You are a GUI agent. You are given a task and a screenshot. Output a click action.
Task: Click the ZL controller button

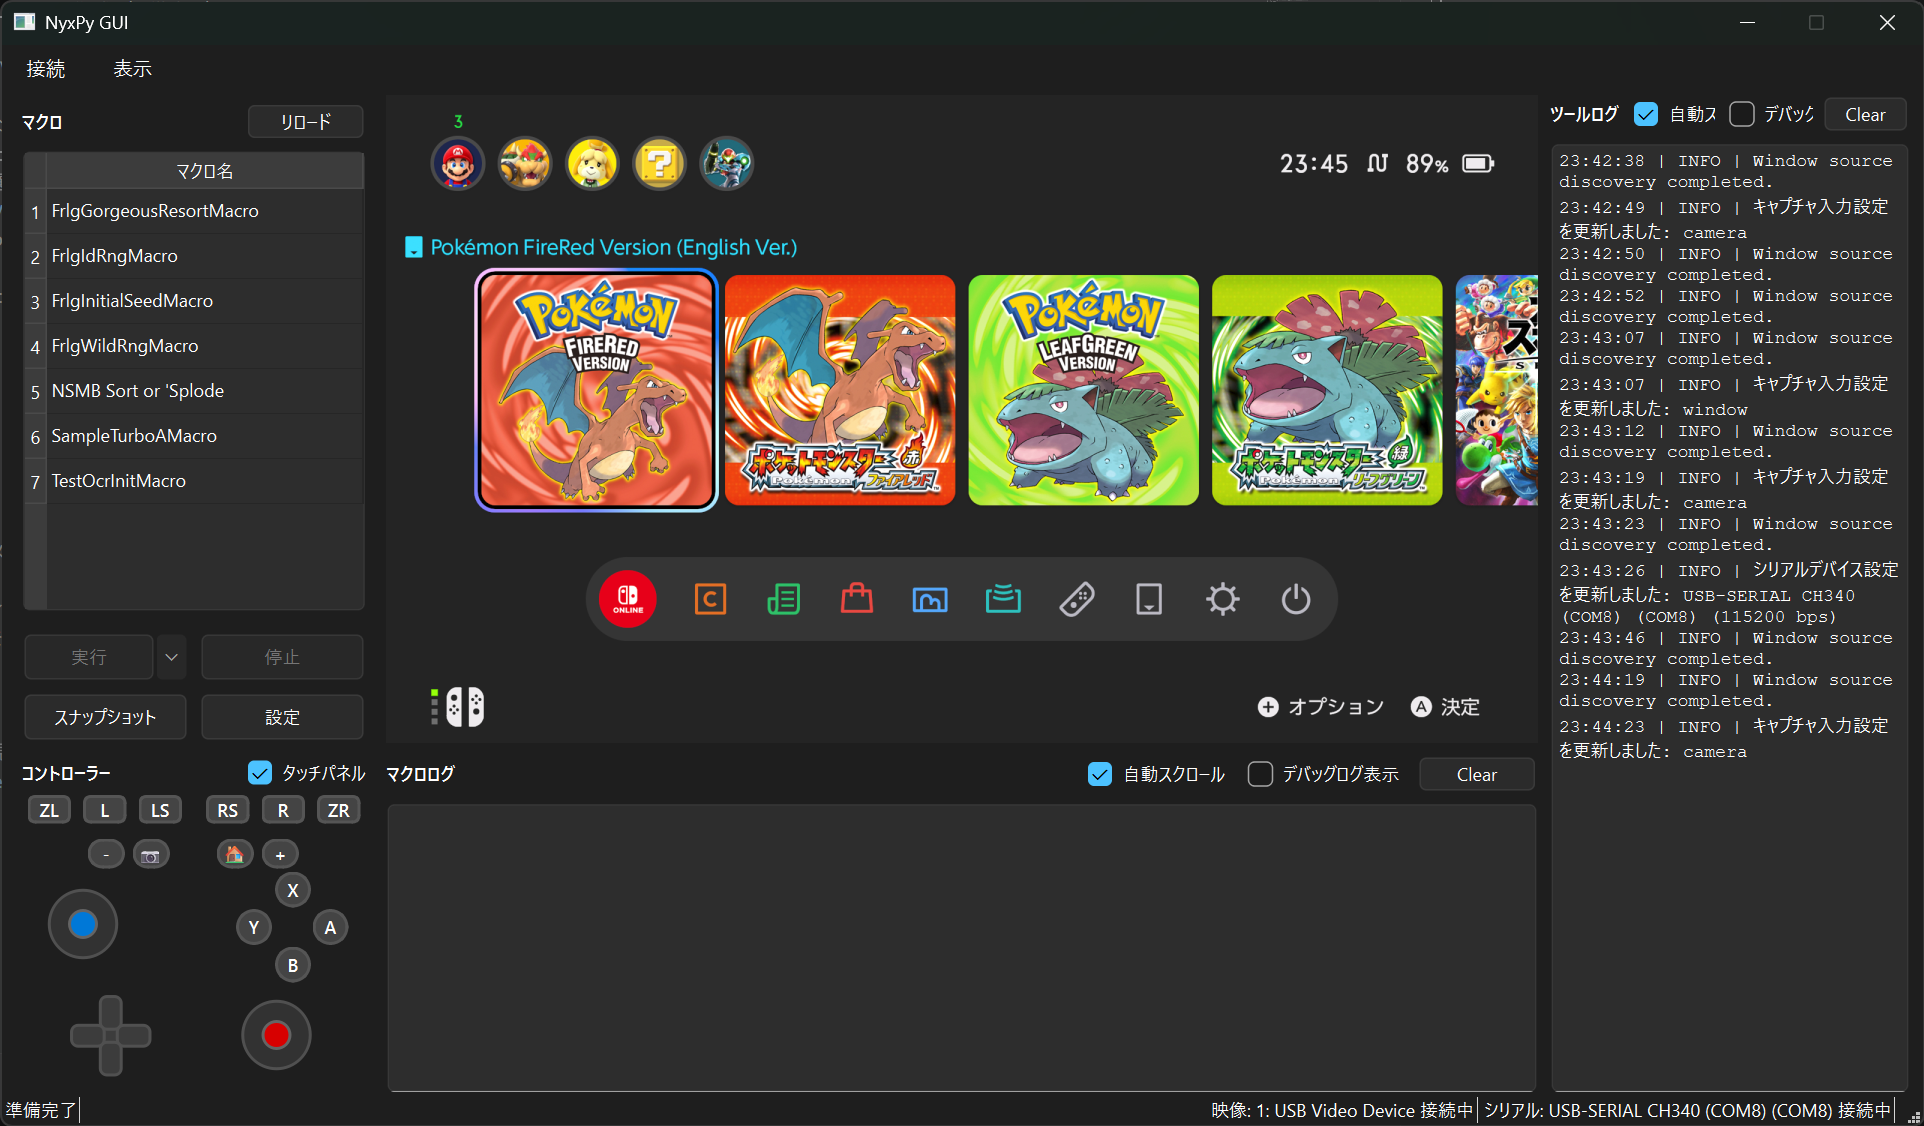[x=49, y=810]
